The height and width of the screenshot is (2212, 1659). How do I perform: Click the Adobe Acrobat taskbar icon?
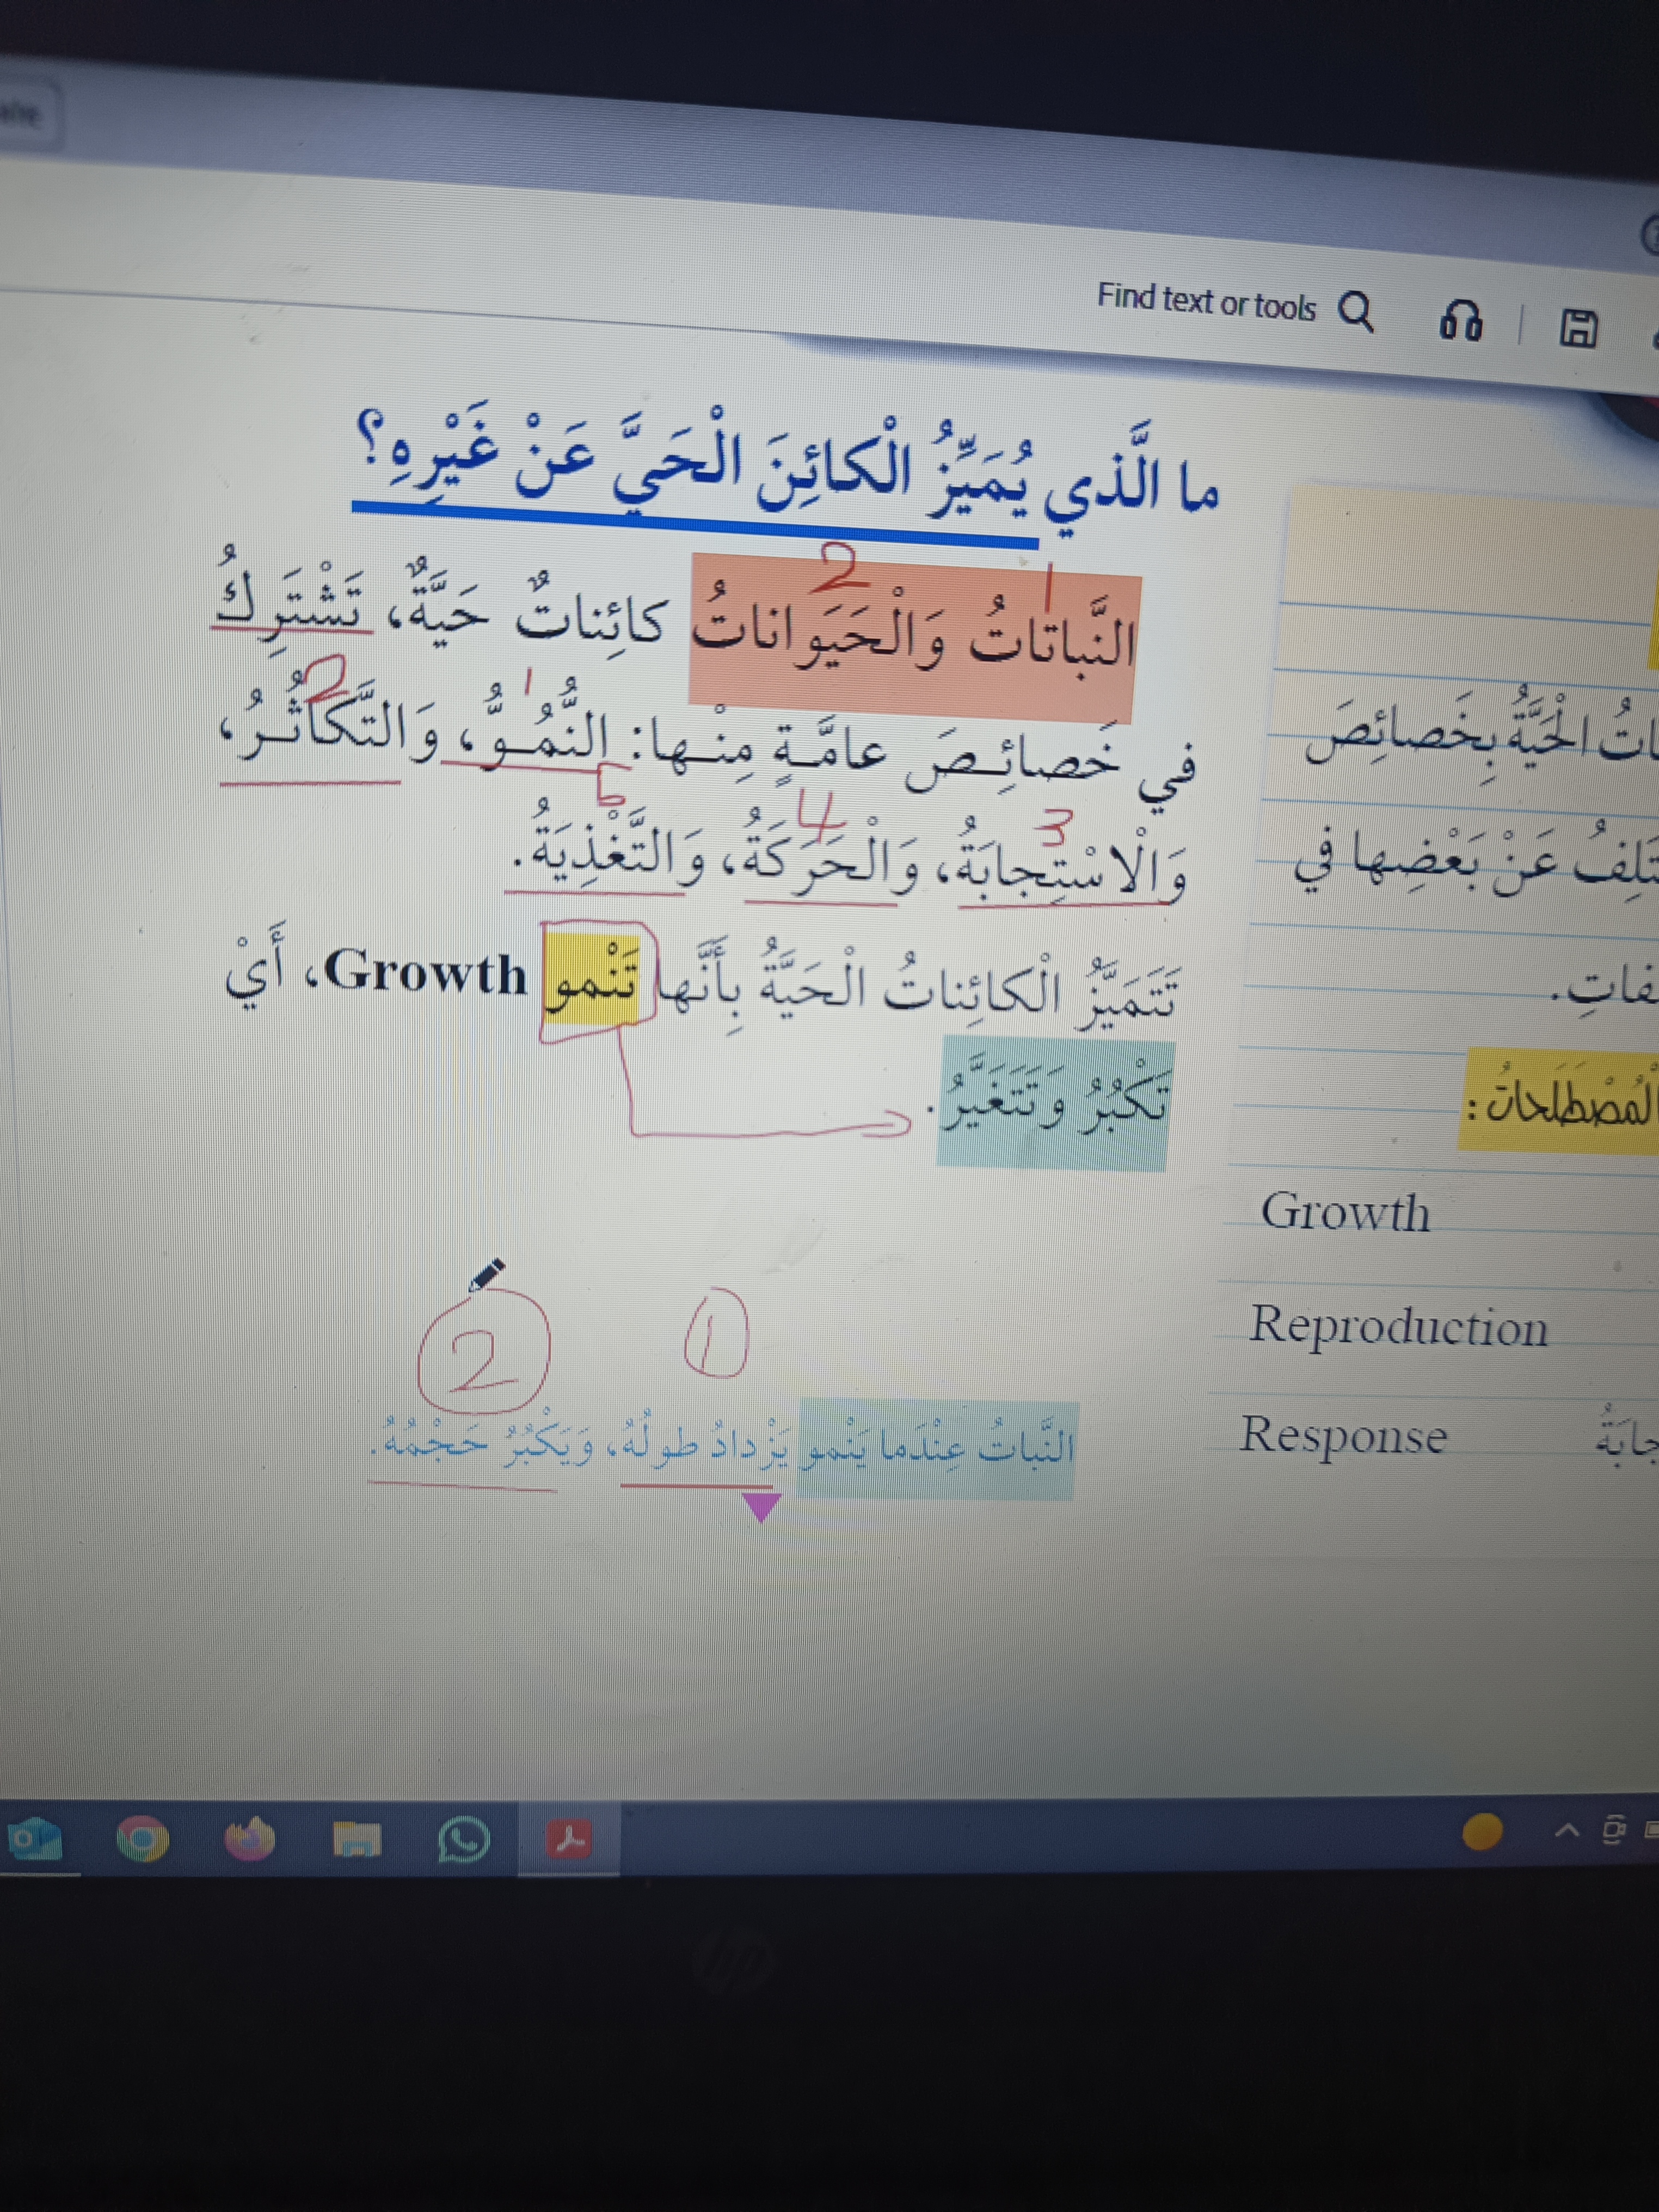569,1838
